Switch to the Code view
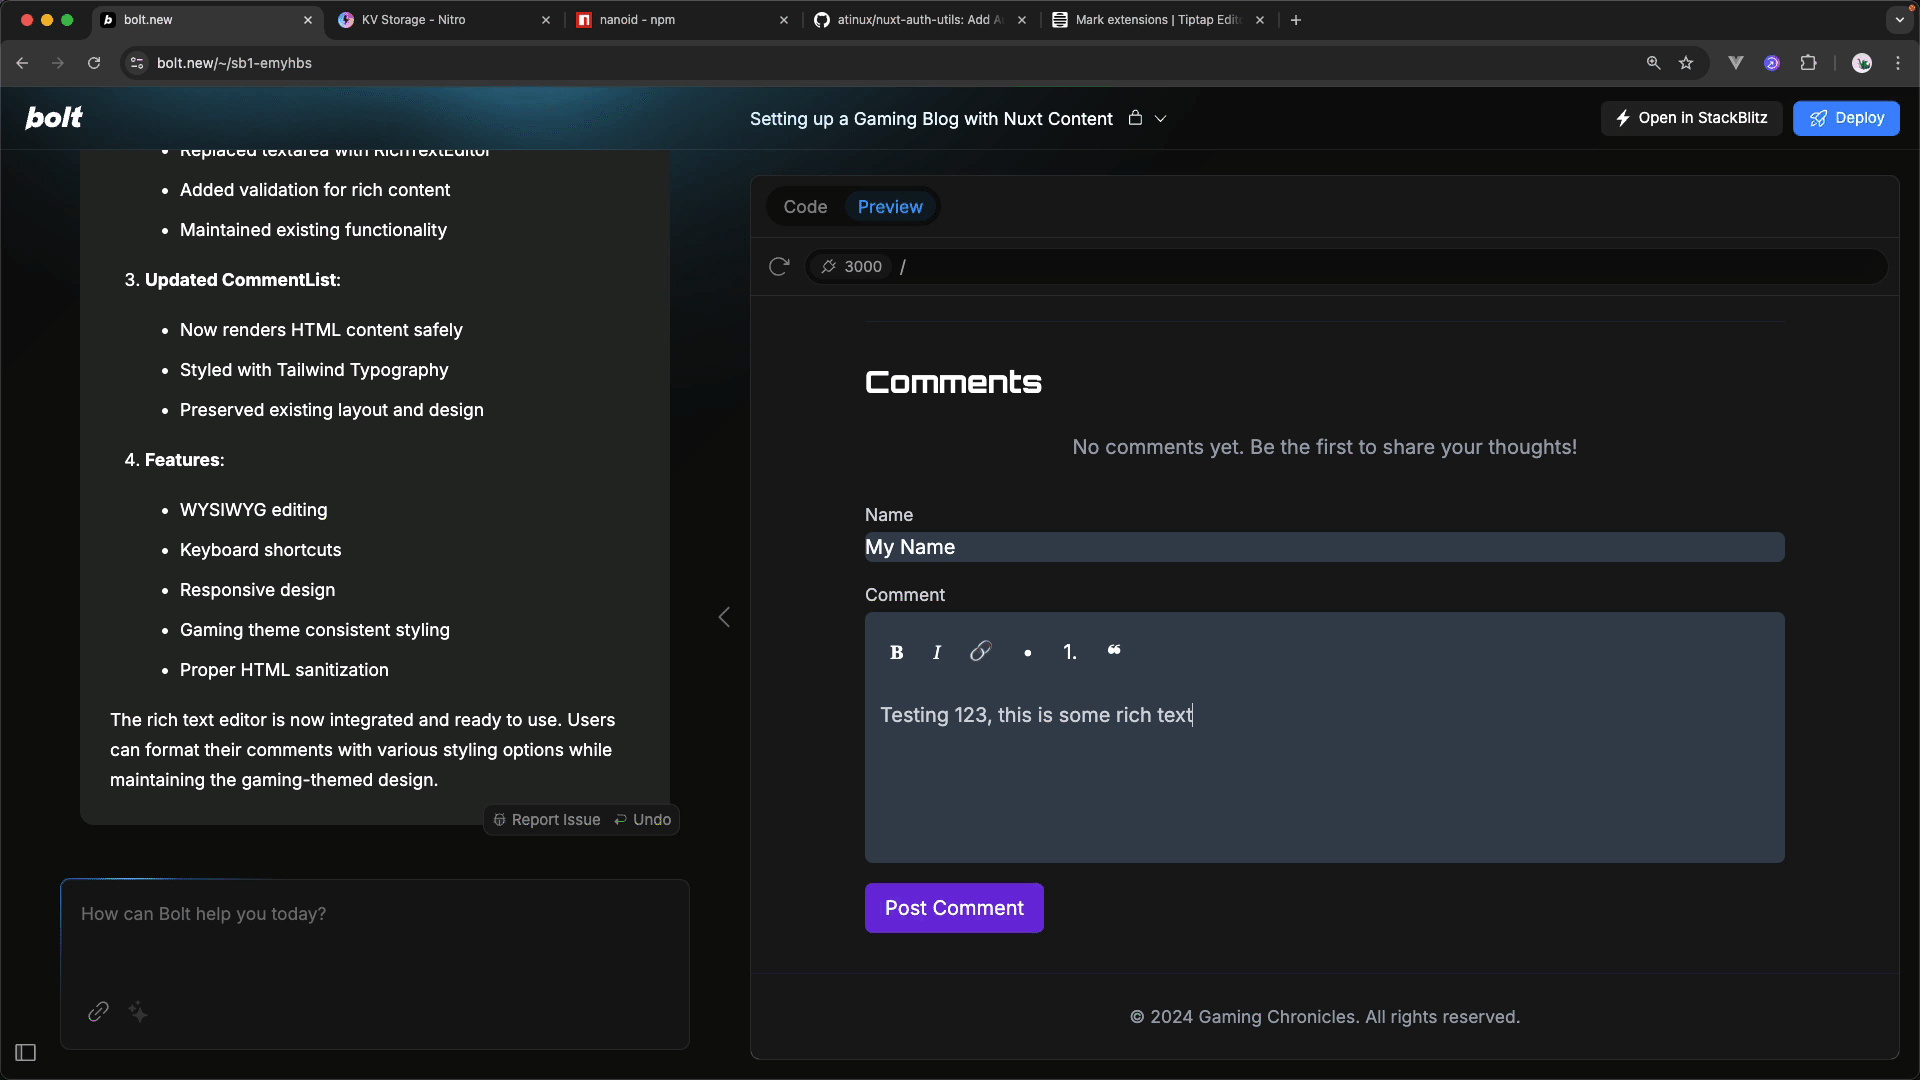 point(805,207)
